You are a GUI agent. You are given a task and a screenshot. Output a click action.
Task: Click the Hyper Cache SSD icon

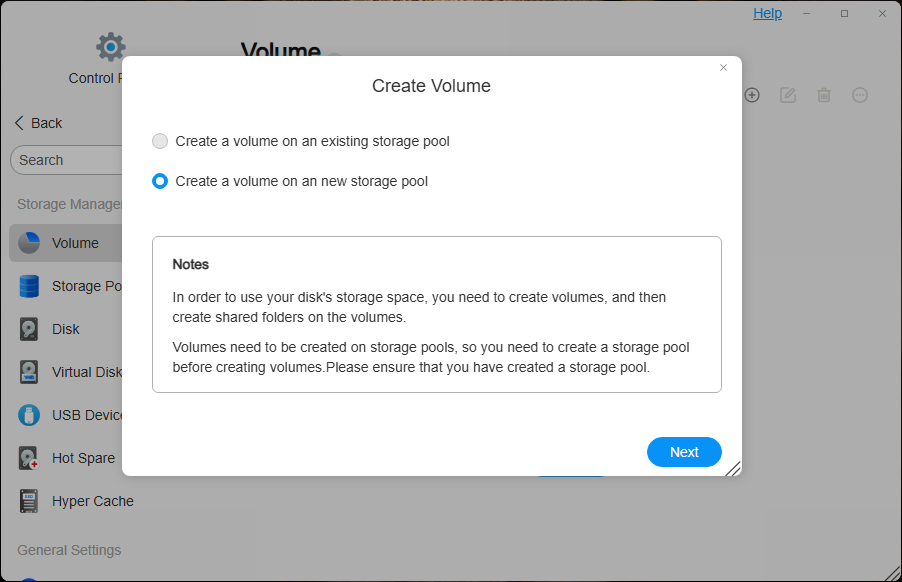[x=29, y=501]
